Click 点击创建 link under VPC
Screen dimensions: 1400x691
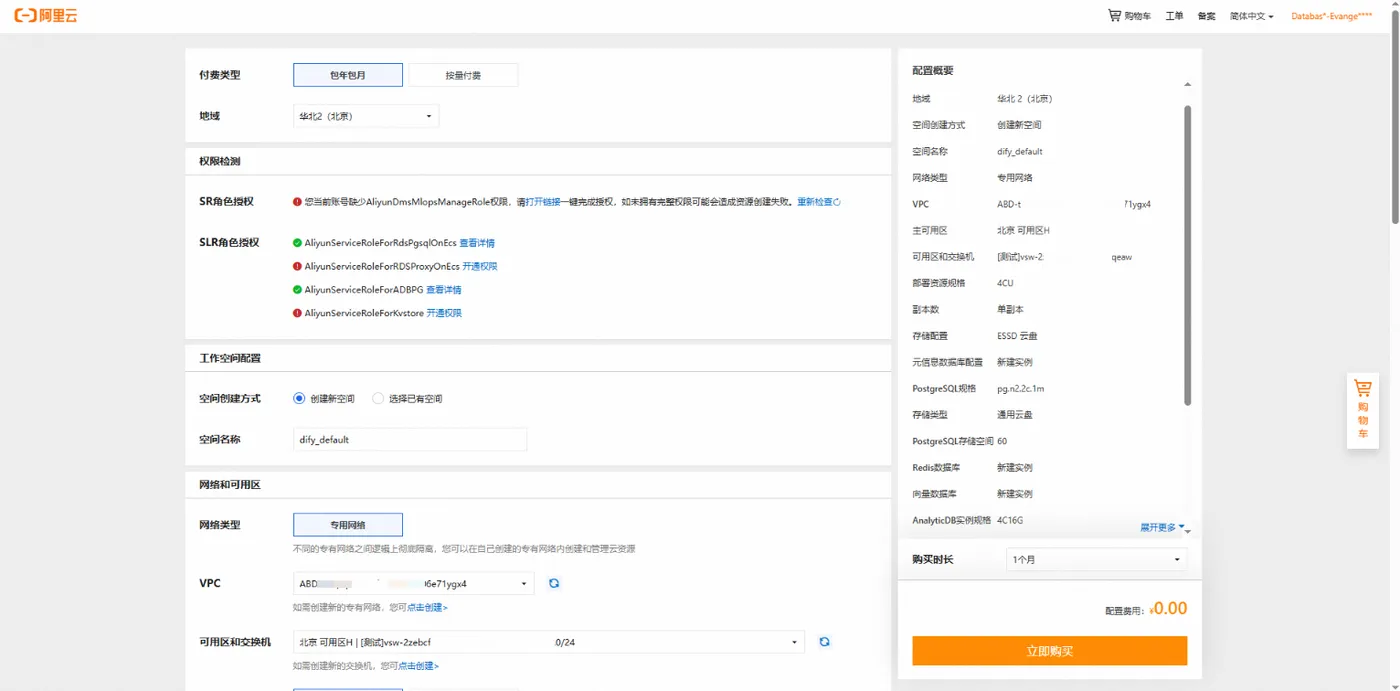[x=427, y=607]
